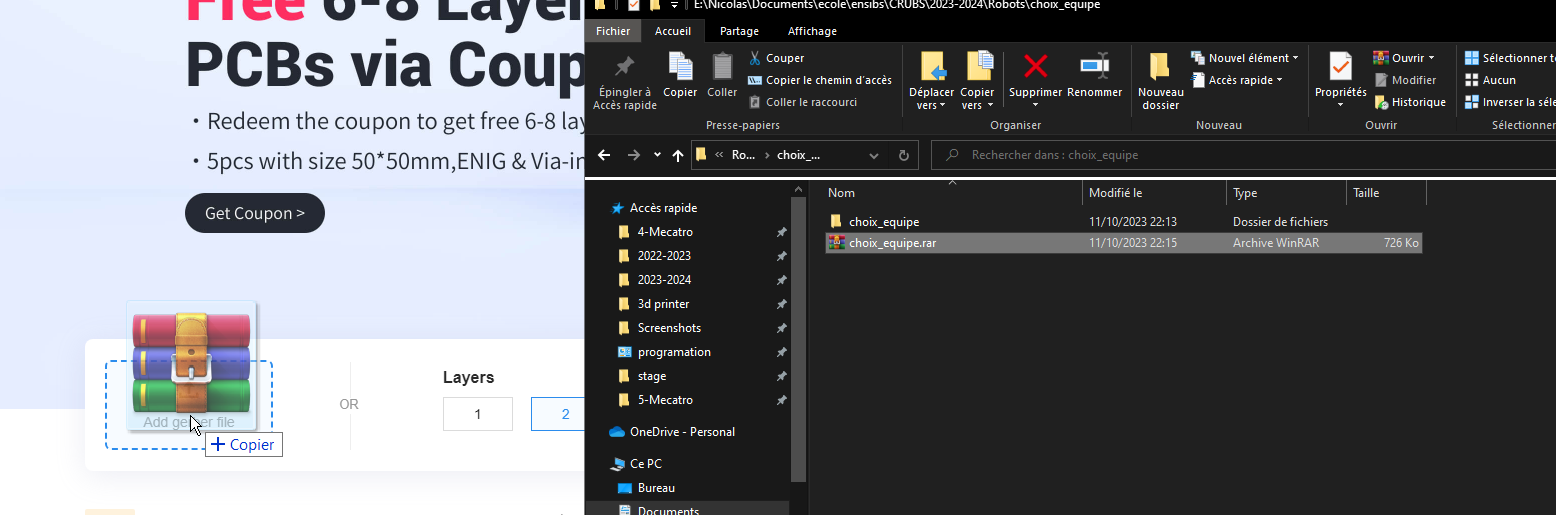Image resolution: width=1556 pixels, height=515 pixels.
Task: Click Accès rapide in navigation pane
Action: 663,208
